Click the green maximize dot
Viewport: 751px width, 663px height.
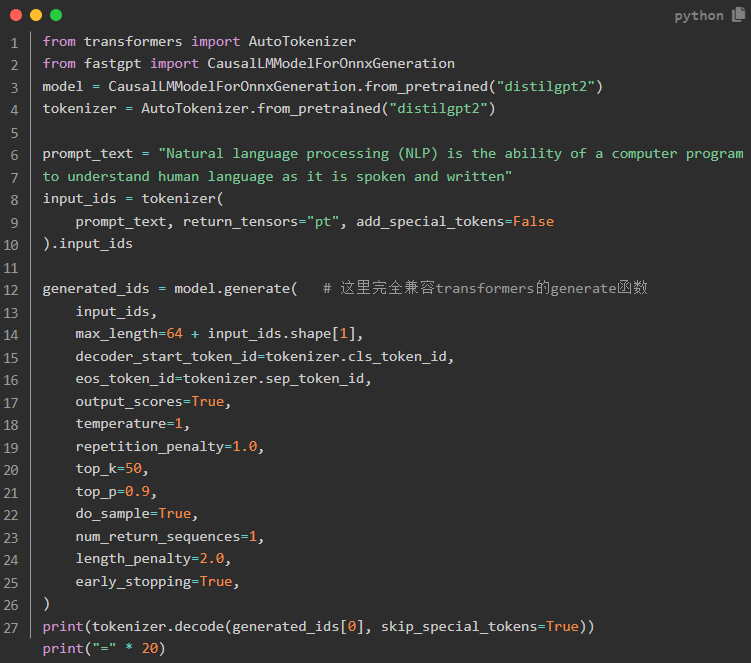56,15
